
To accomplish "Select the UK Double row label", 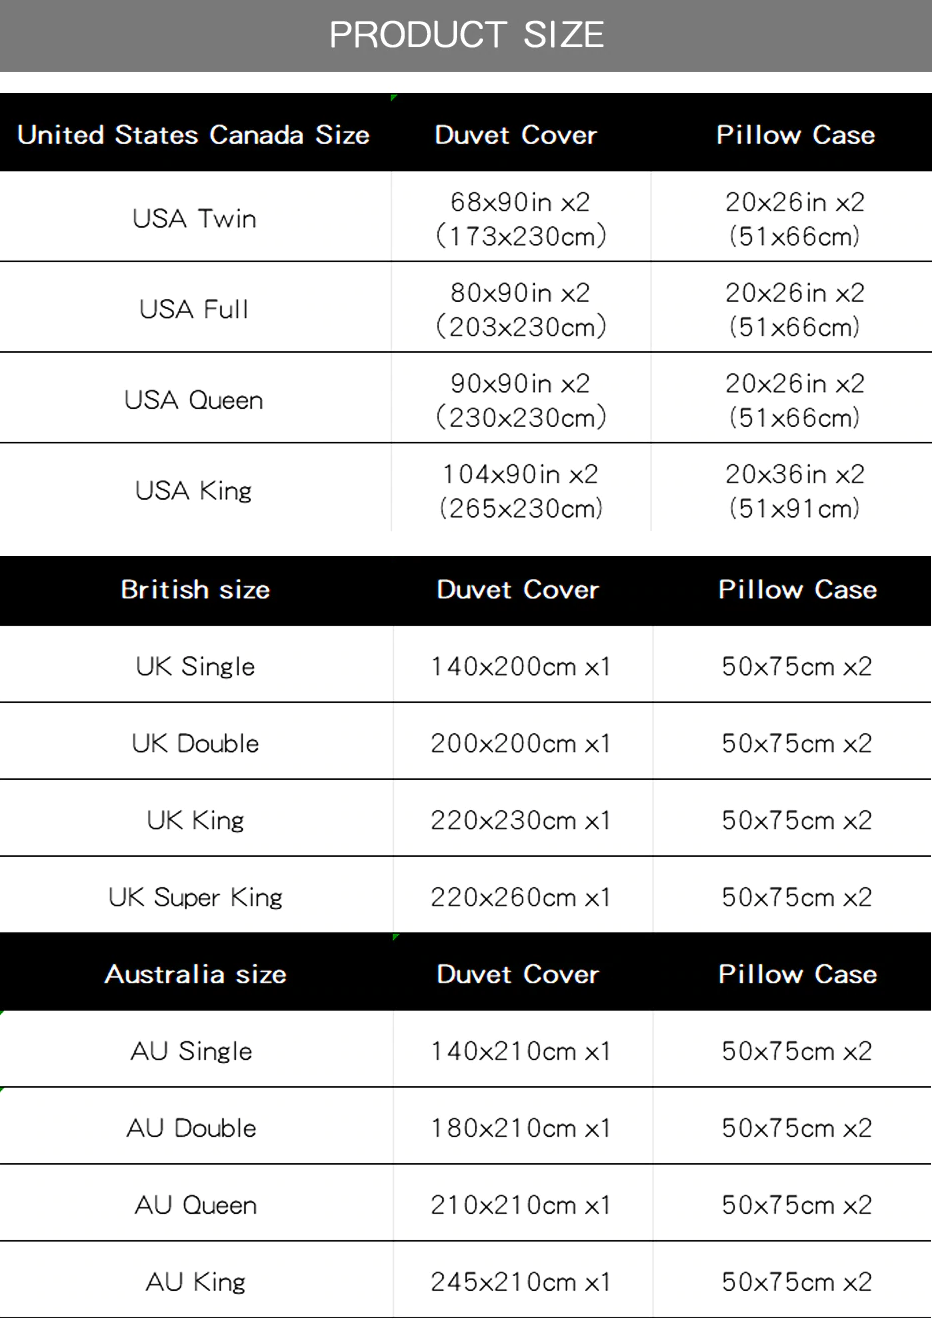I will pyautogui.click(x=195, y=744).
